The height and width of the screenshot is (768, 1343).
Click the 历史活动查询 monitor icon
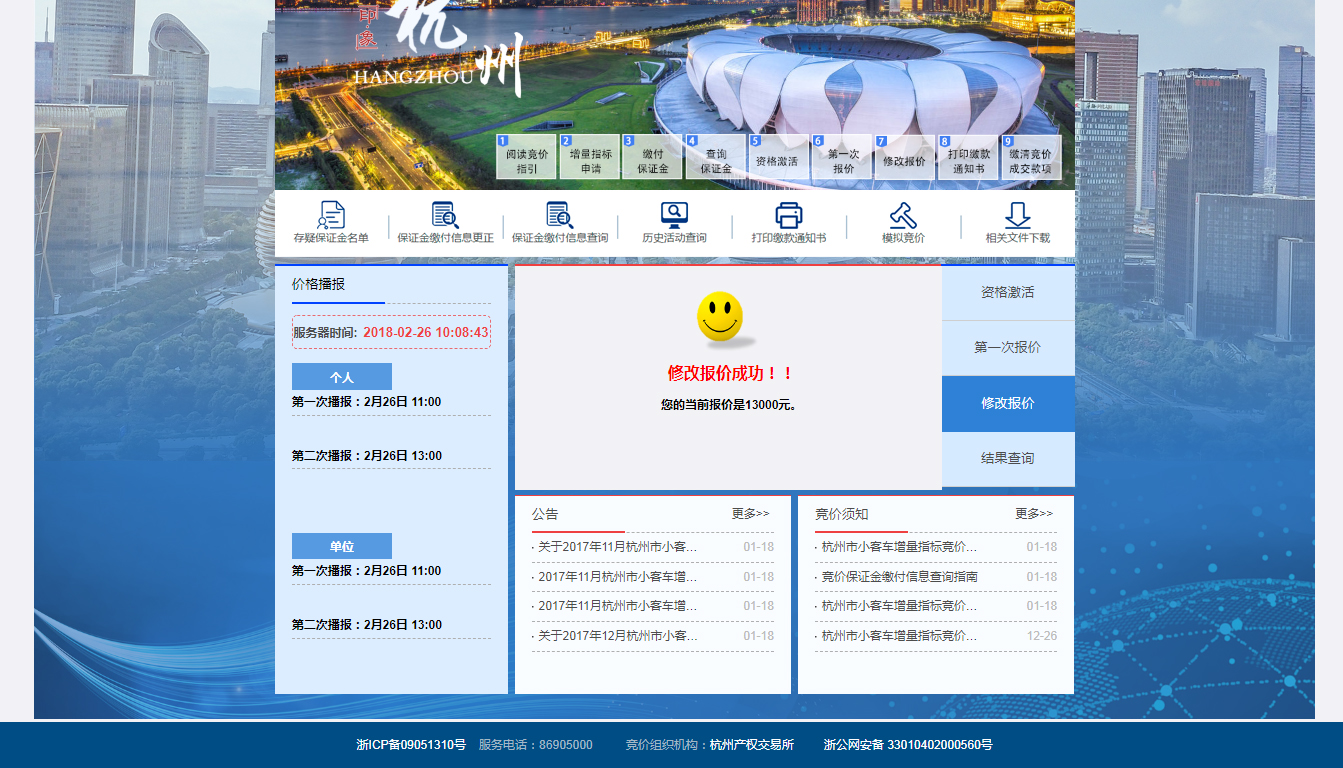[x=674, y=216]
